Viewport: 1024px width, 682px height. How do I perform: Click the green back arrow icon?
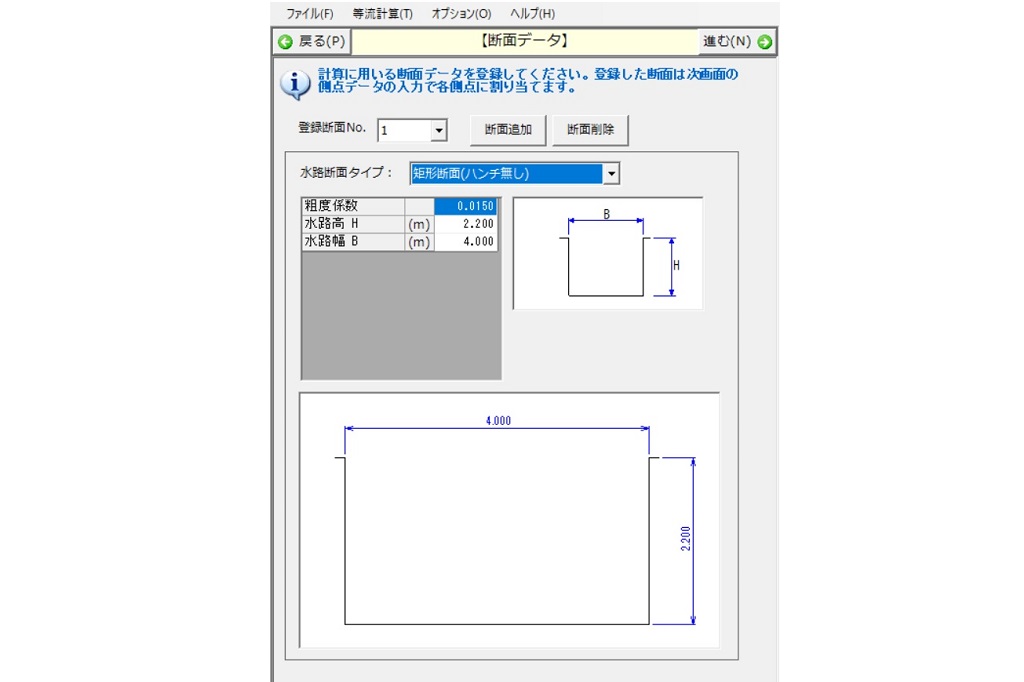click(285, 42)
